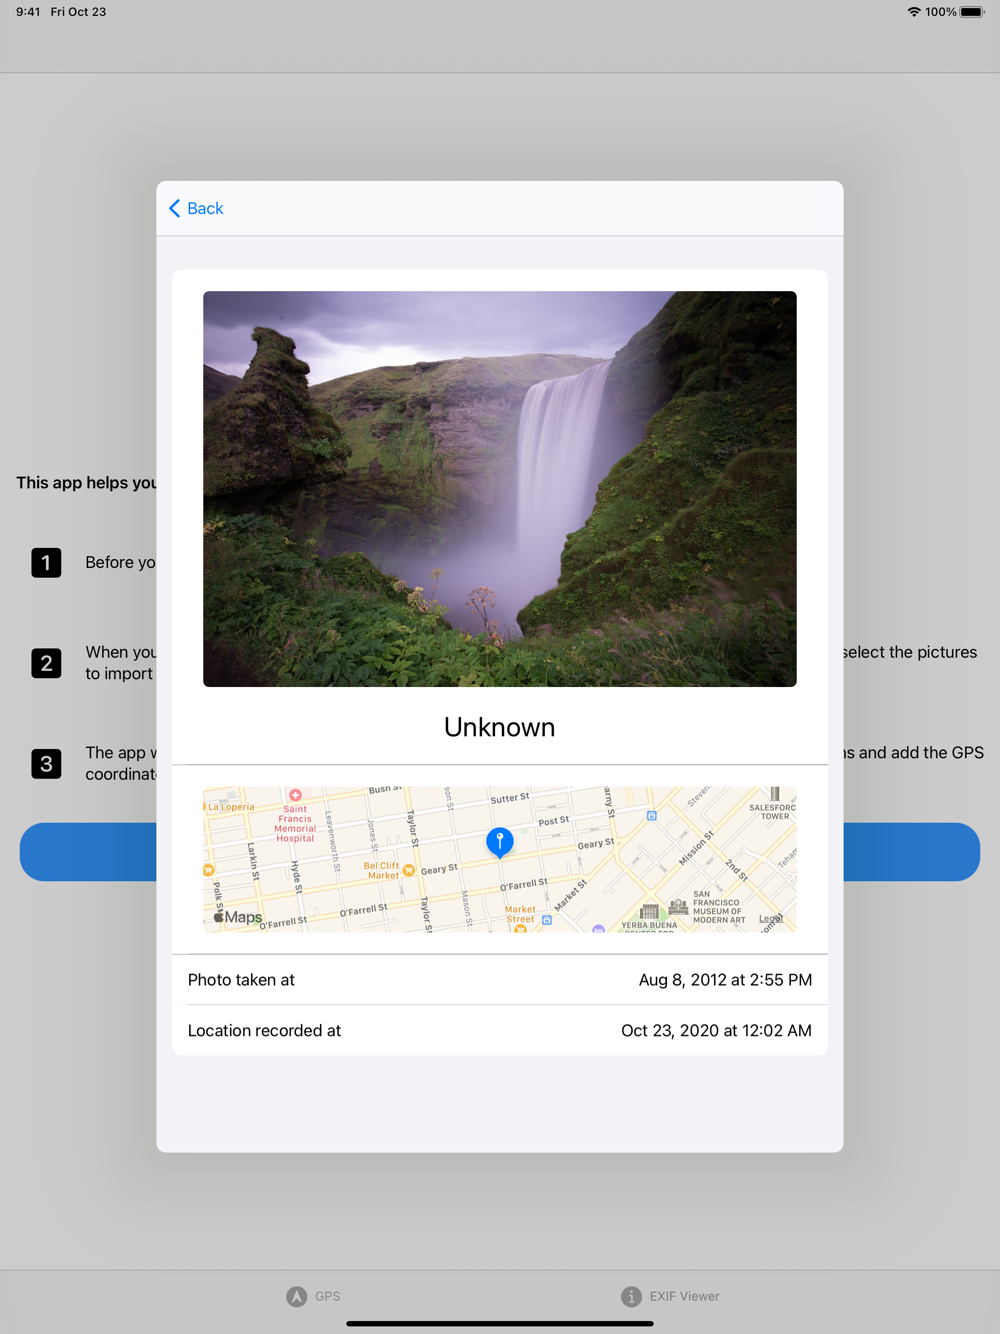This screenshot has height=1334, width=1000.
Task: Open the waterfall photo preview
Action: (500, 489)
